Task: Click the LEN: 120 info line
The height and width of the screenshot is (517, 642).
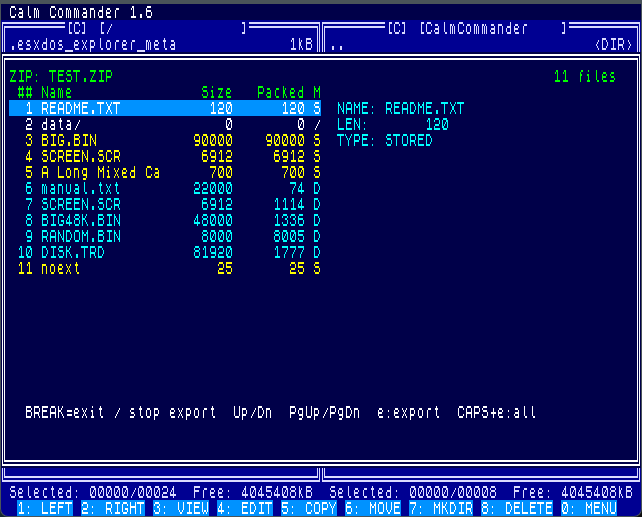Action: click(x=393, y=124)
